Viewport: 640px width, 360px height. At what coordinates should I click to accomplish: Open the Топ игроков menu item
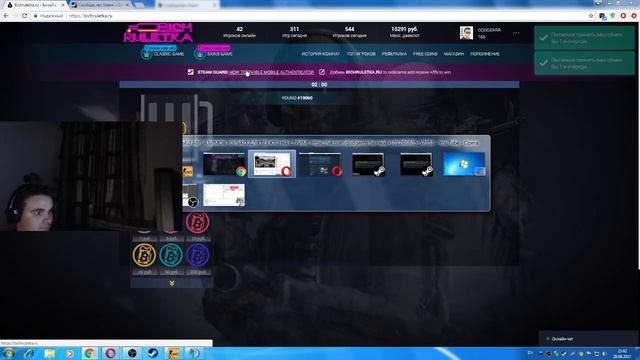pos(361,54)
